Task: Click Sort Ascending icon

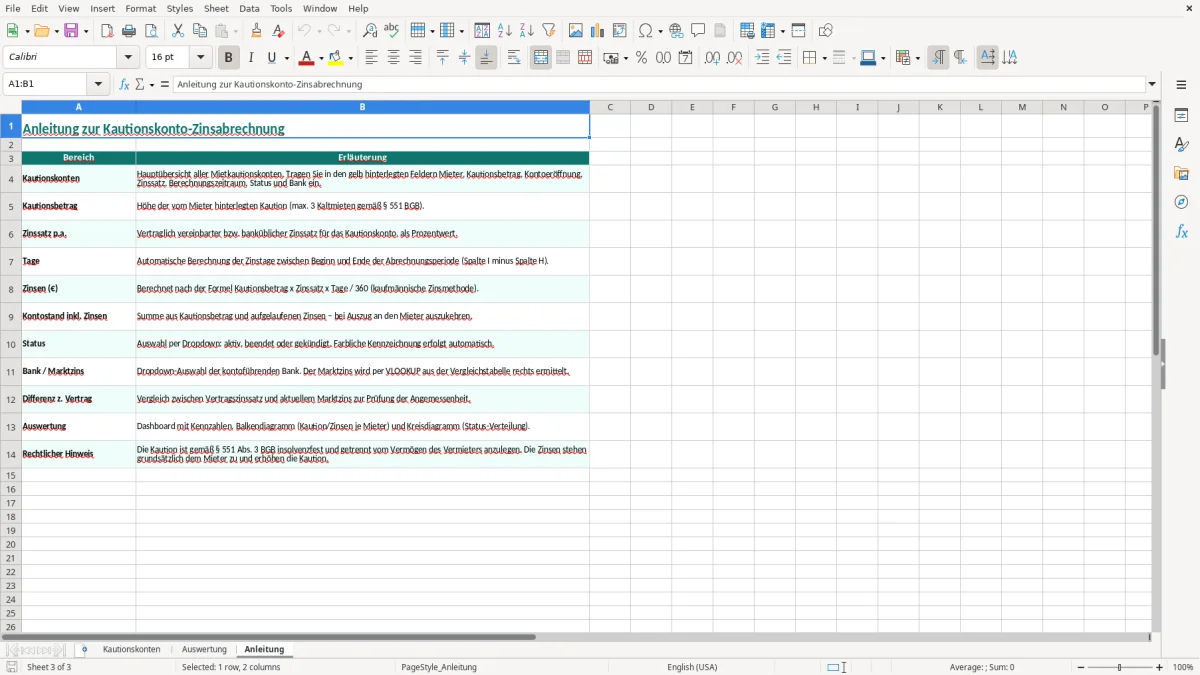Action: pyautogui.click(x=505, y=31)
